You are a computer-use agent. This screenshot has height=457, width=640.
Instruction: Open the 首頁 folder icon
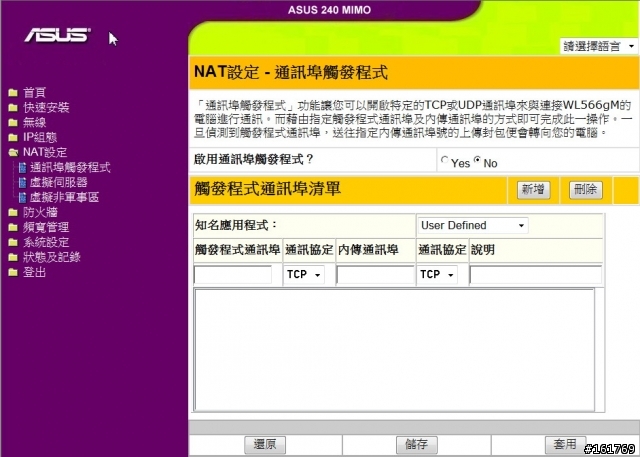click(13, 93)
